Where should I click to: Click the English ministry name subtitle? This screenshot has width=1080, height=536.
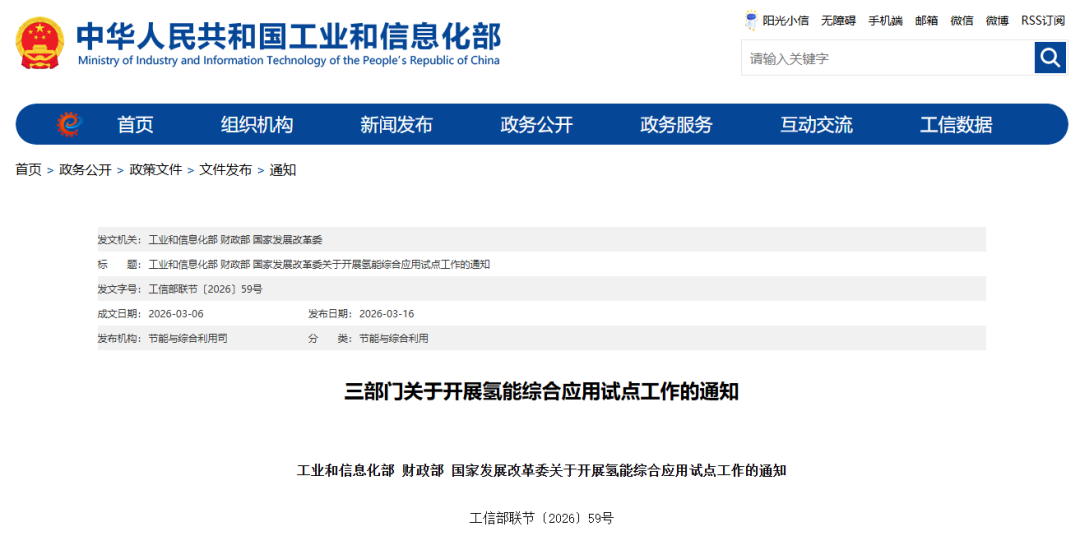(x=289, y=60)
